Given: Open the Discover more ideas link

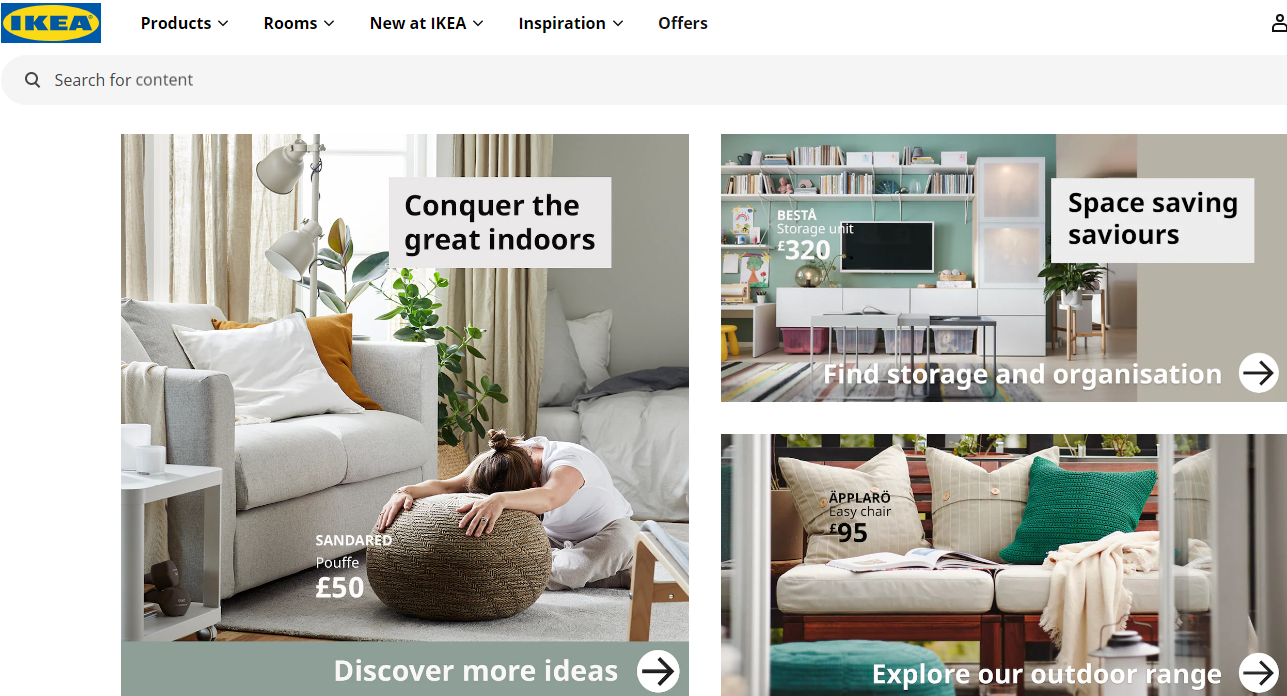Looking at the screenshot, I should (476, 670).
